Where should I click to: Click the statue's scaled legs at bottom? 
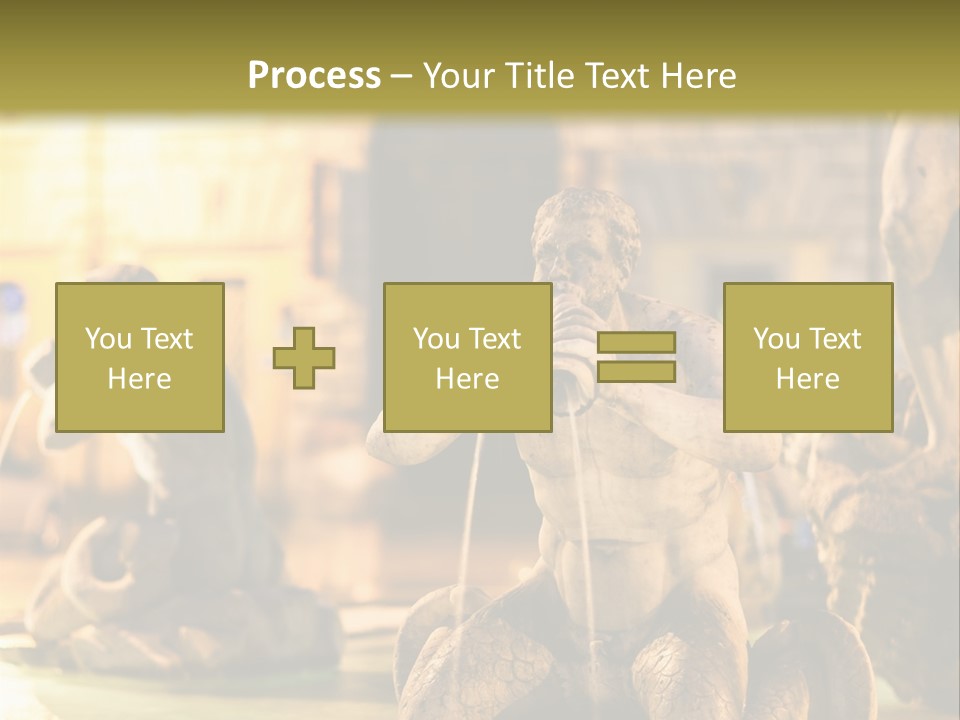pos(618,661)
